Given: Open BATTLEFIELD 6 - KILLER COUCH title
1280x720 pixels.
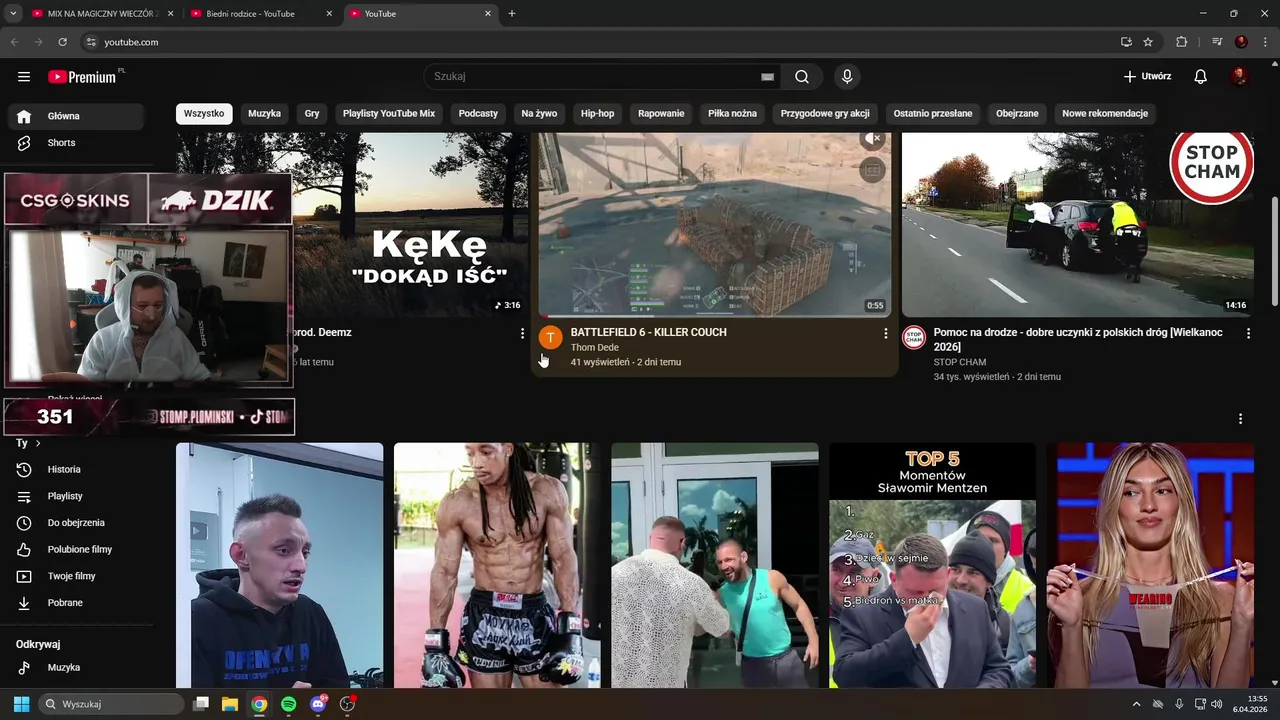Looking at the screenshot, I should tap(649, 332).
